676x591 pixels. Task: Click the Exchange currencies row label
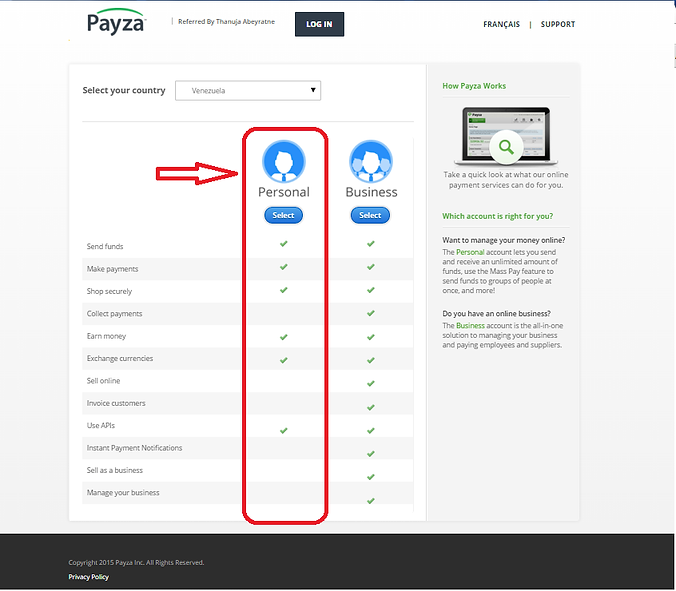tap(120, 359)
